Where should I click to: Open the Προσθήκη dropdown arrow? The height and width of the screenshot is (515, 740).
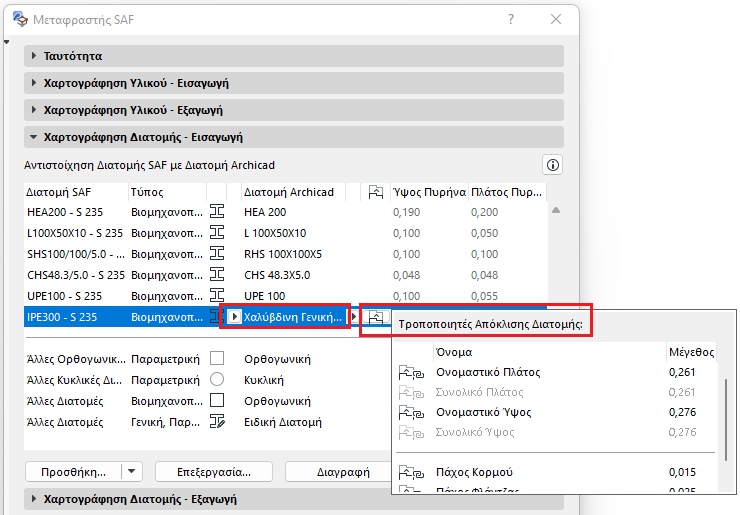pyautogui.click(x=132, y=471)
